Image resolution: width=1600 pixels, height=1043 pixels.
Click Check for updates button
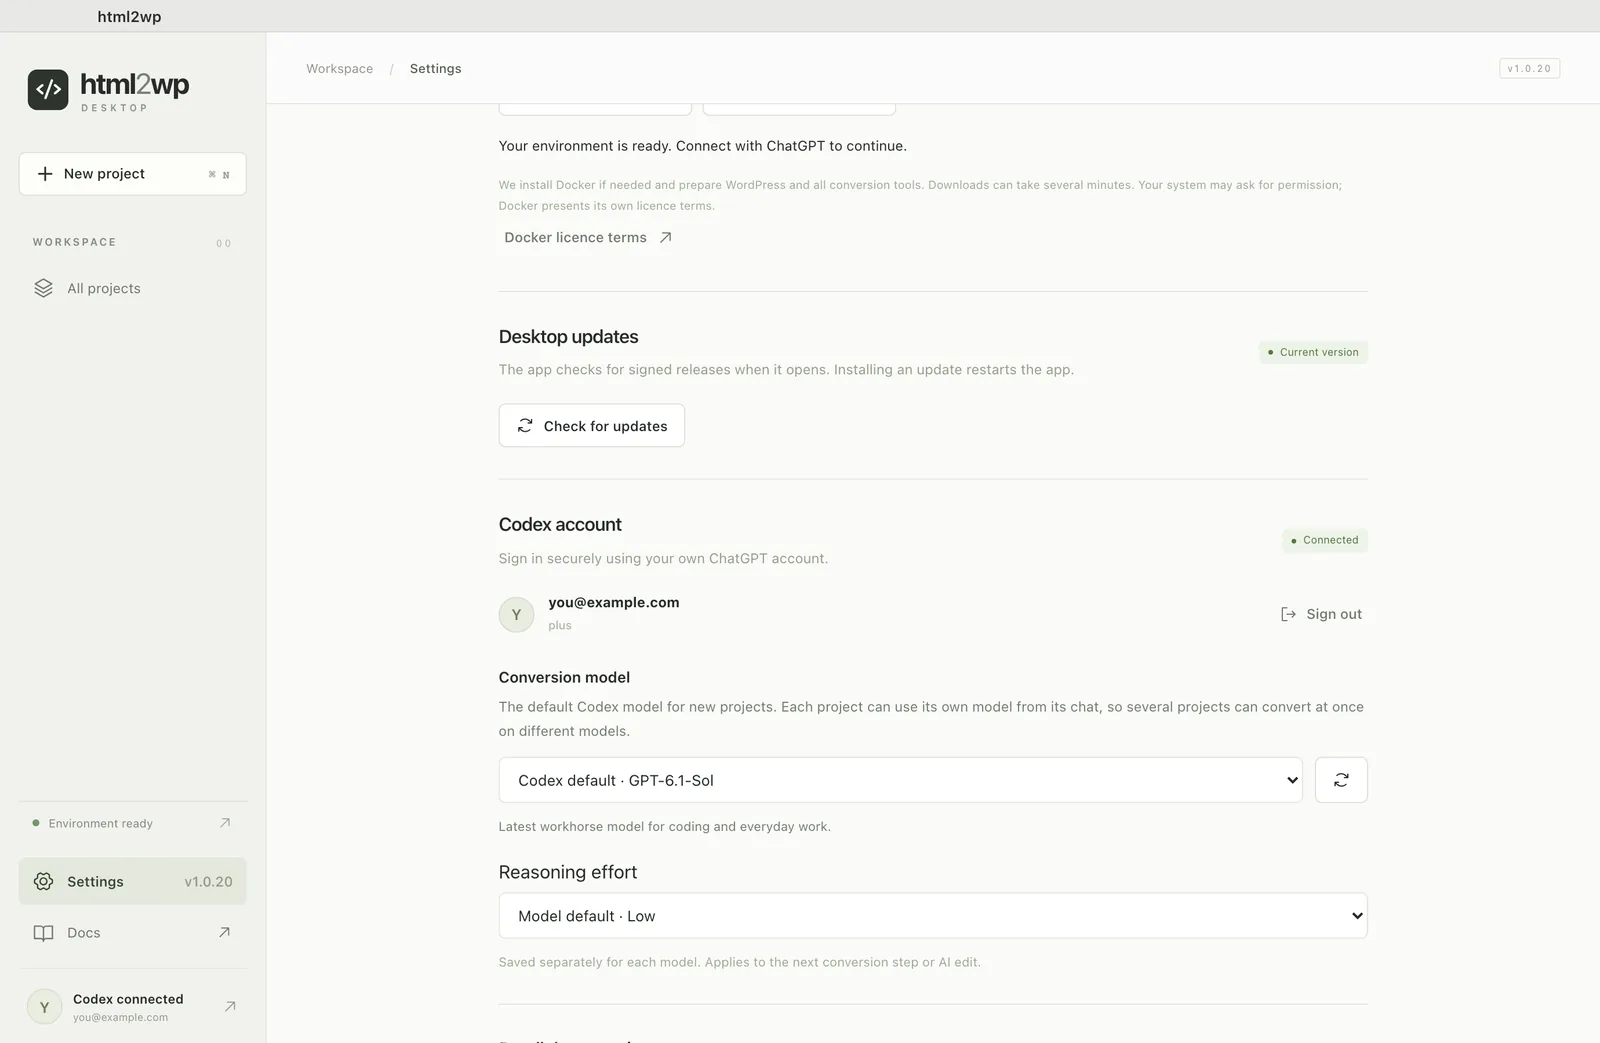click(592, 425)
